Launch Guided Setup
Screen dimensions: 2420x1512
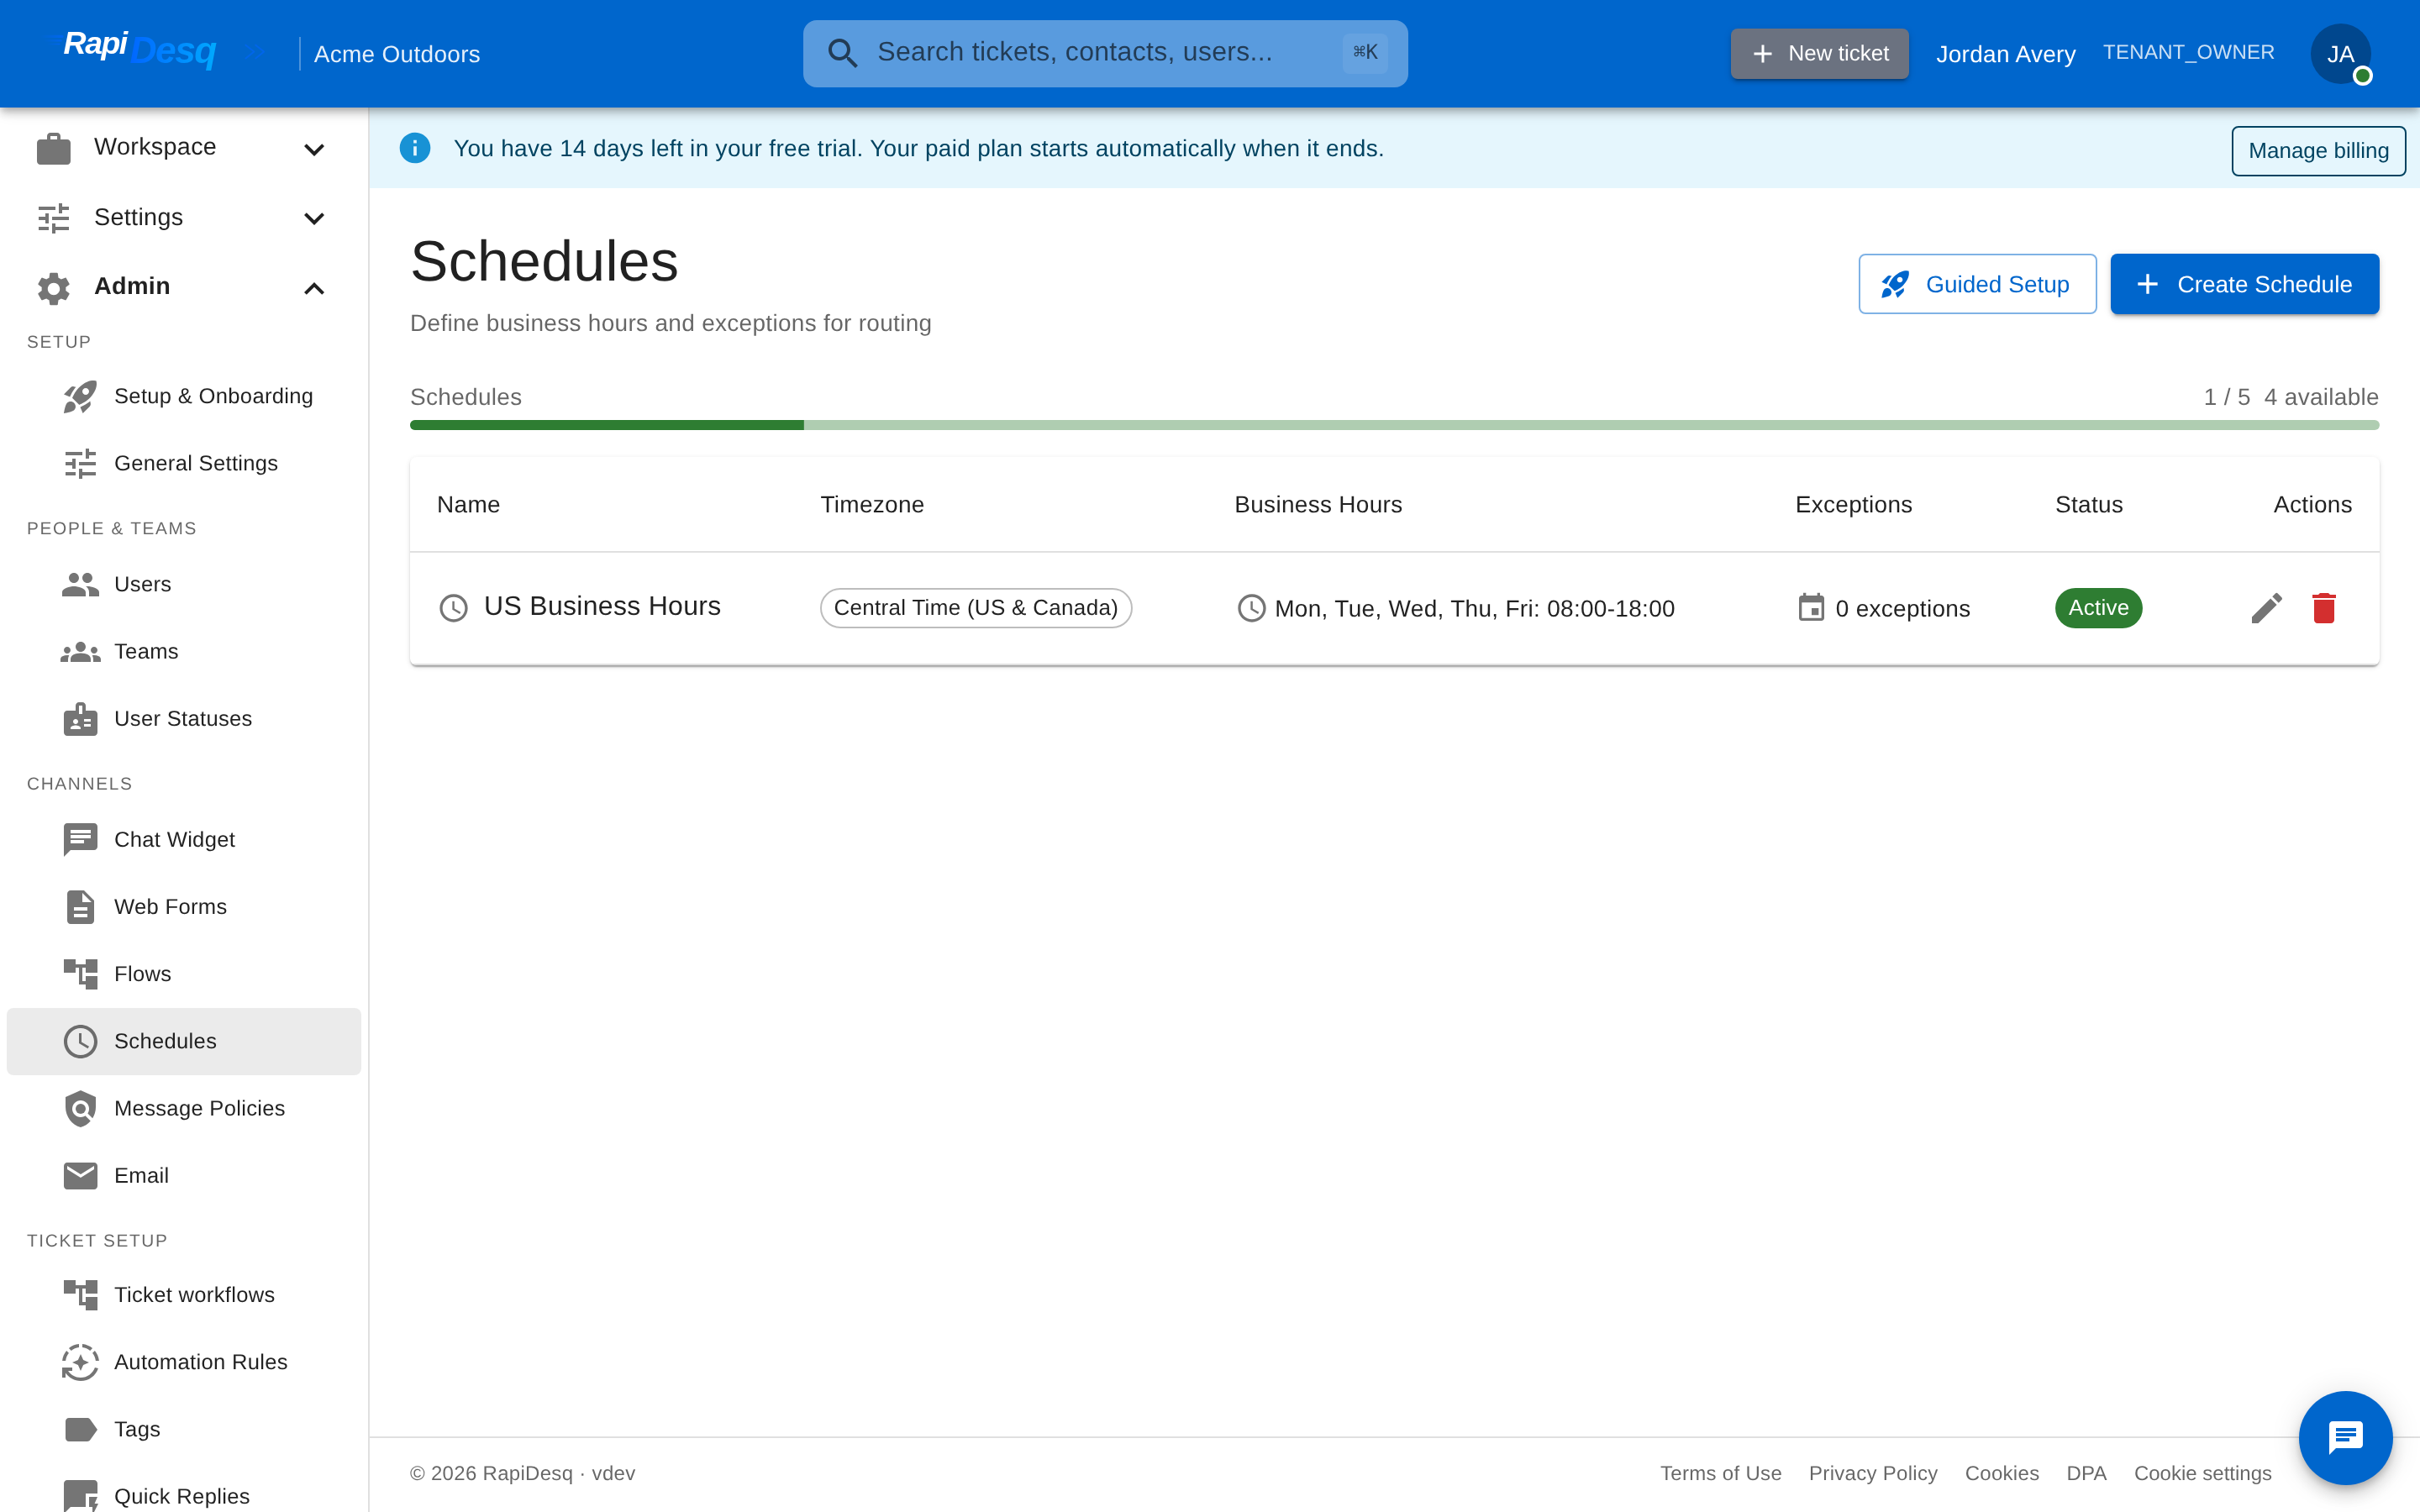coord(1977,284)
